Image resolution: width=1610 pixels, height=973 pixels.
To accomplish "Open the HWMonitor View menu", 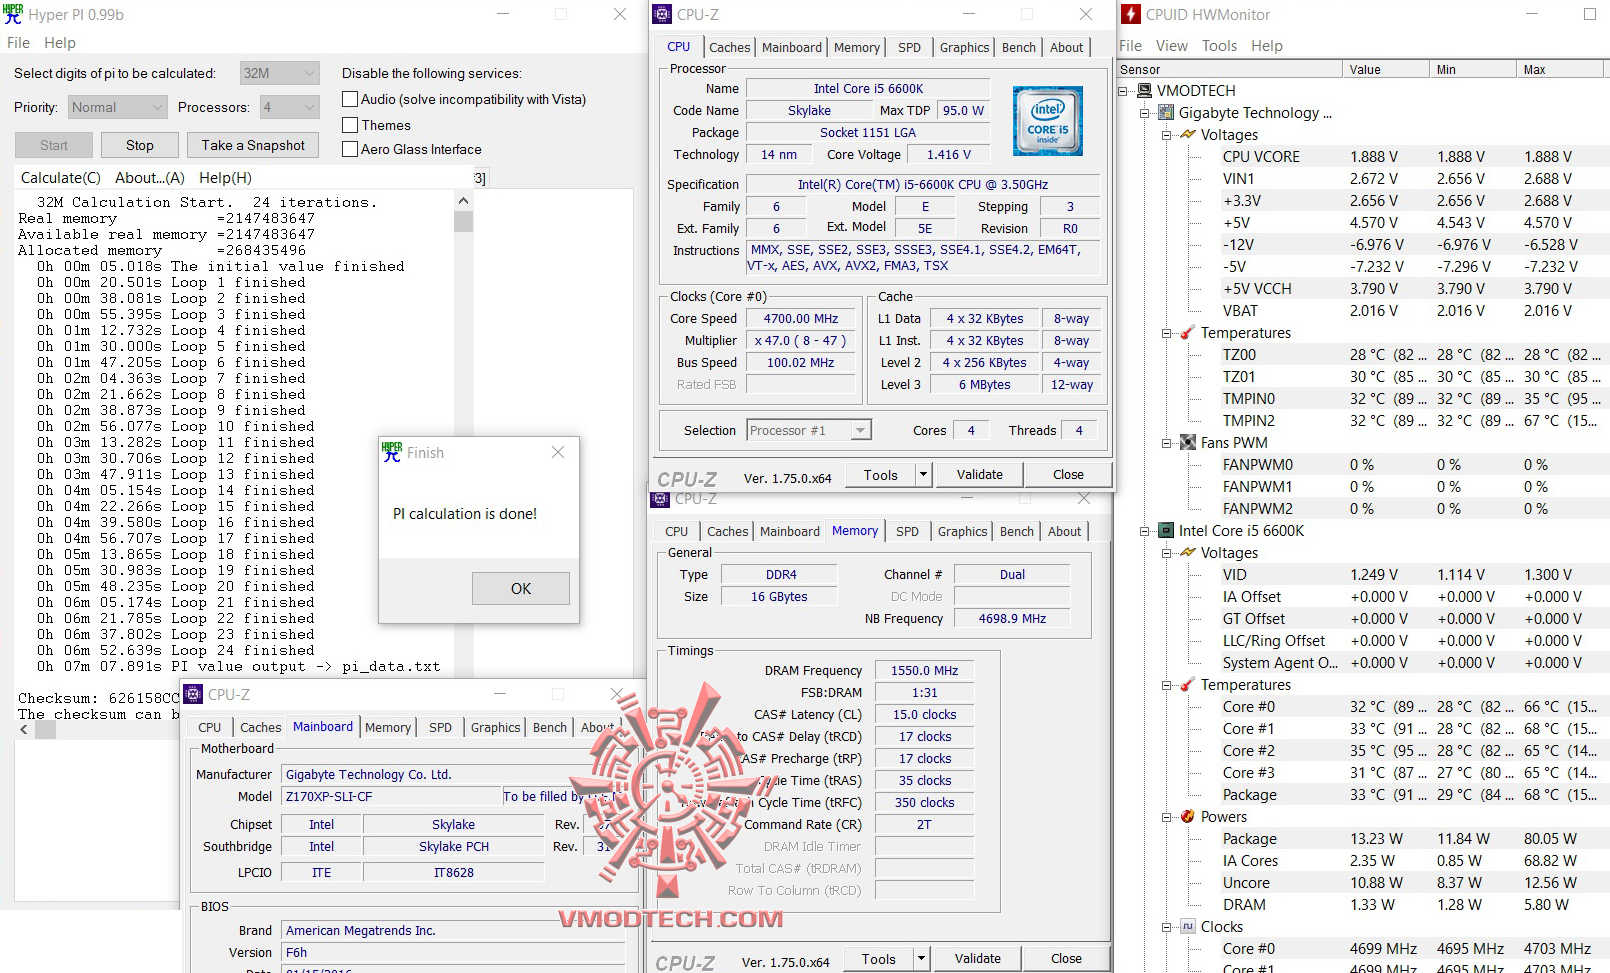I will click(x=1172, y=45).
